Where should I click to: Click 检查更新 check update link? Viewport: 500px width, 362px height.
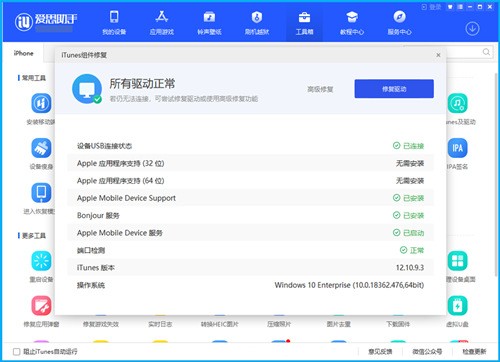(474, 352)
